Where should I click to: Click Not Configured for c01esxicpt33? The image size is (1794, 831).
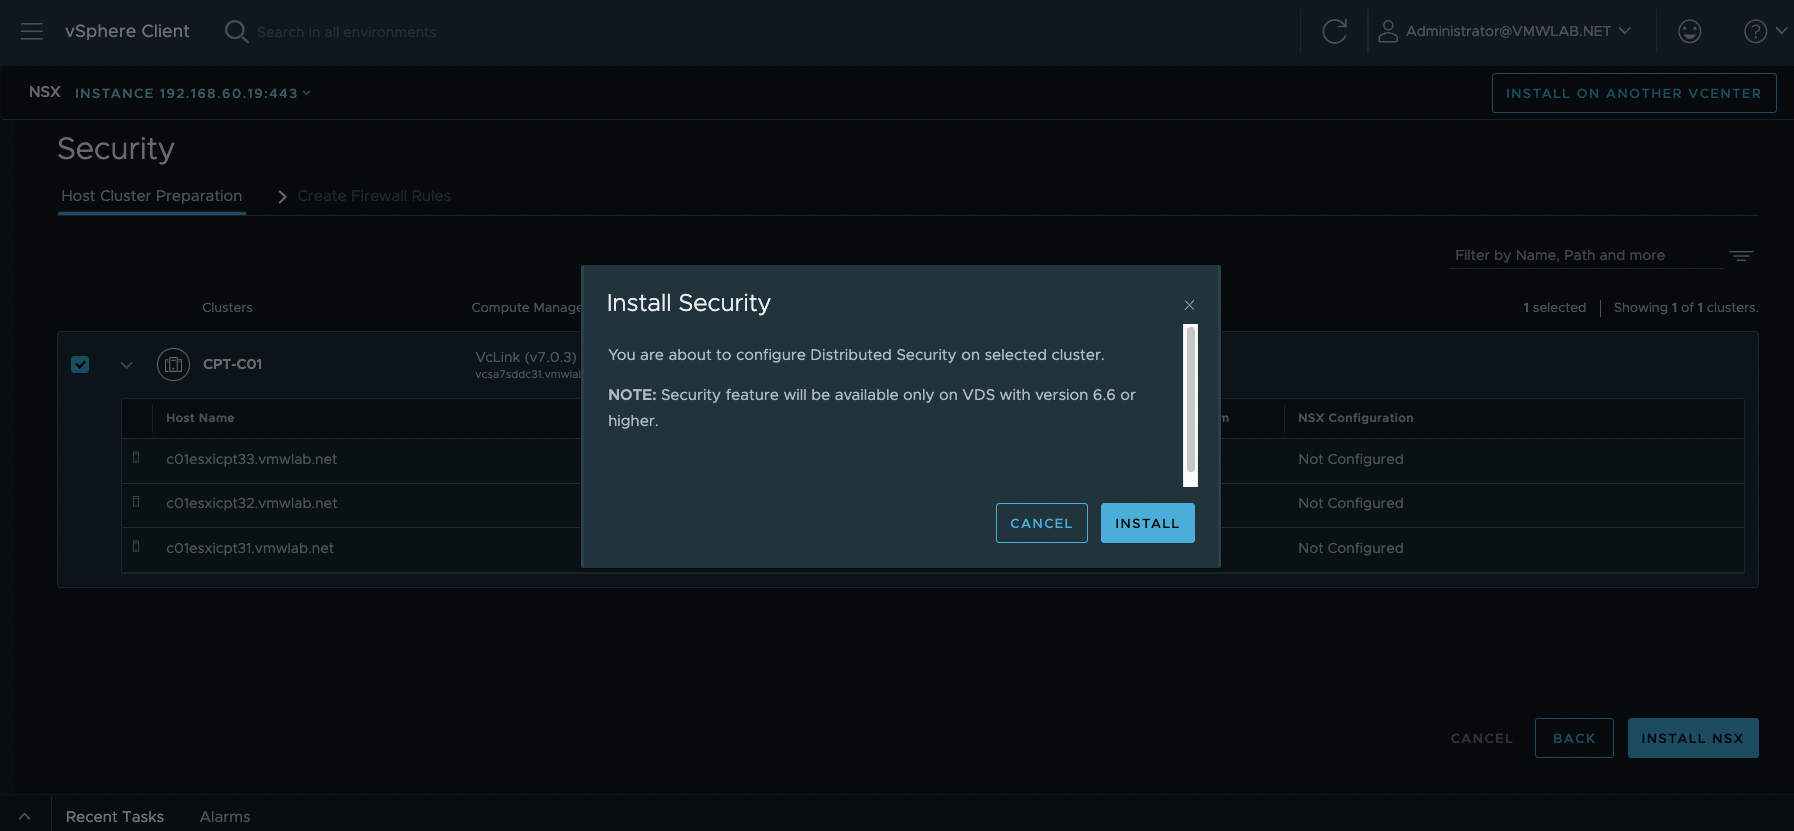point(1351,459)
